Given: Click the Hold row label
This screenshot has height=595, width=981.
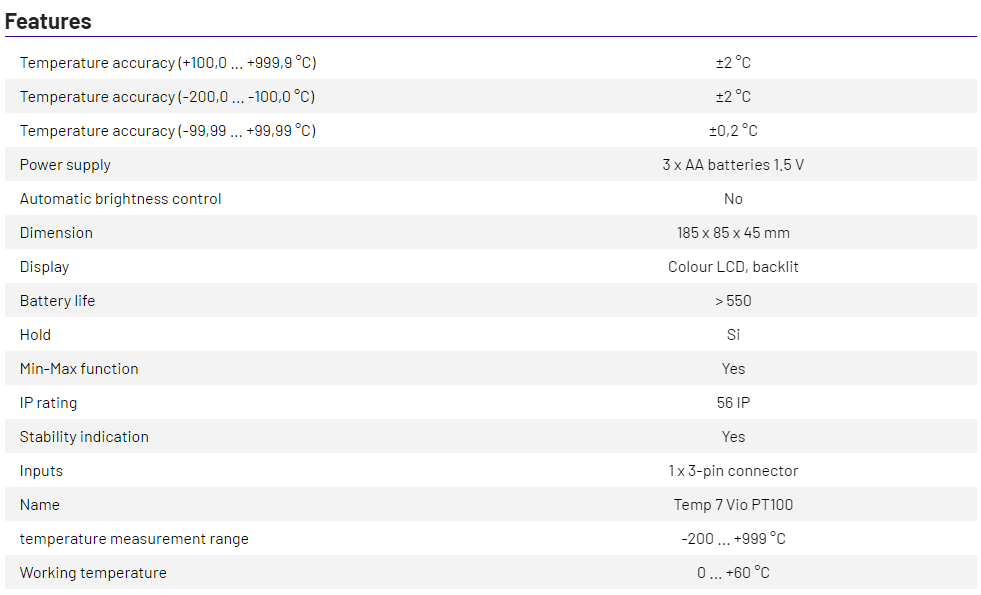Looking at the screenshot, I should (35, 335).
